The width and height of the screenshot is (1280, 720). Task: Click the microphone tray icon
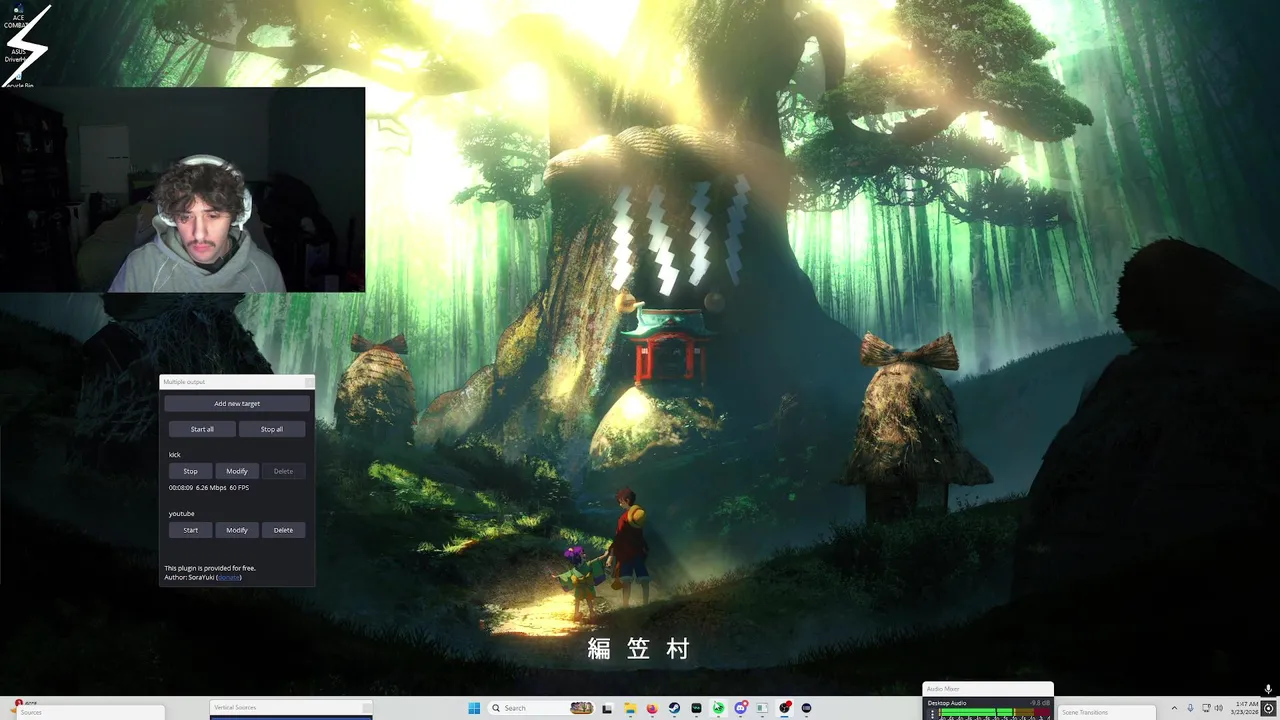[1190, 708]
